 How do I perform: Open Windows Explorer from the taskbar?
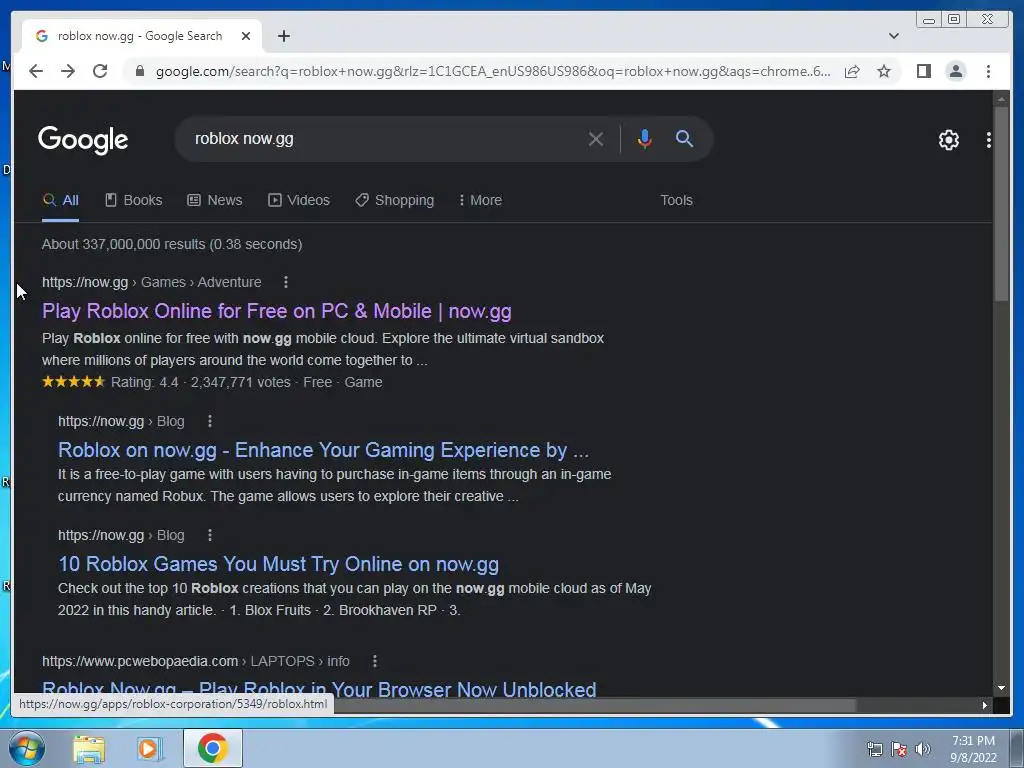pos(89,748)
